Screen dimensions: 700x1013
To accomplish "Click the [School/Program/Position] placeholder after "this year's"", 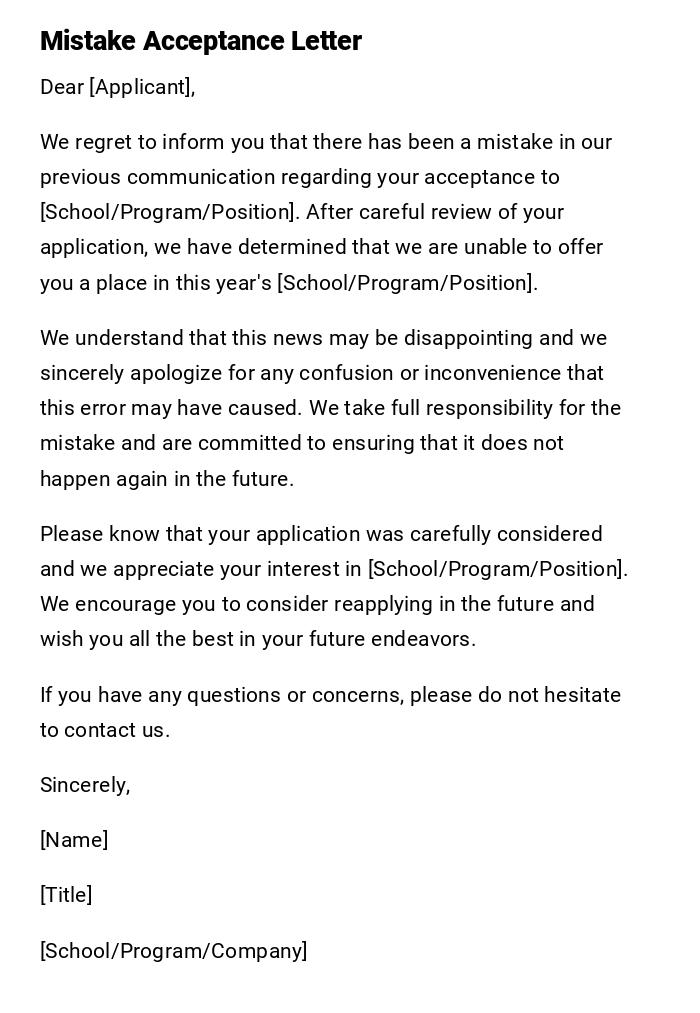I will click(406, 283).
